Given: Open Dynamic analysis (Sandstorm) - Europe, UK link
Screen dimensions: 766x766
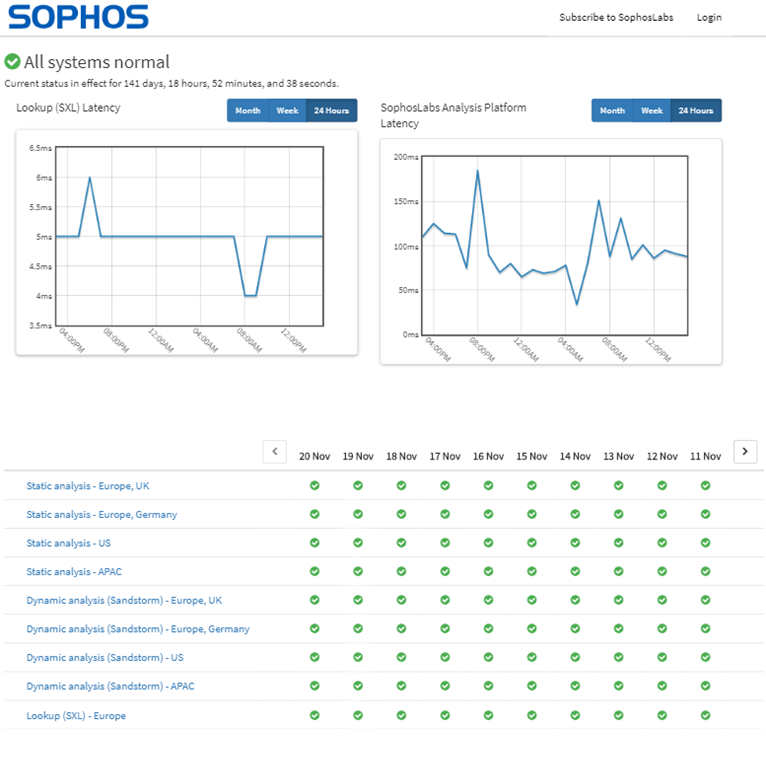Looking at the screenshot, I should (x=124, y=600).
